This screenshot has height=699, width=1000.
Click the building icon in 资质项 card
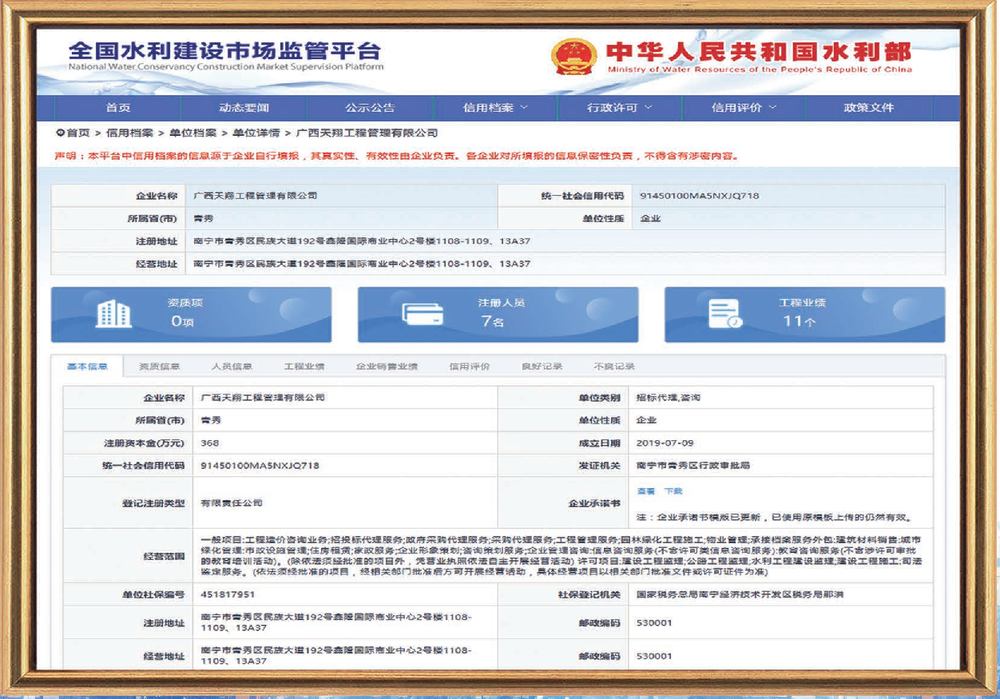(x=114, y=314)
